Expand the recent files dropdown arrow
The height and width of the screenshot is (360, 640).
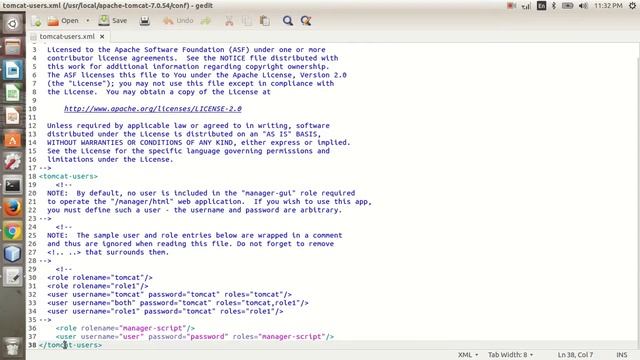(x=87, y=21)
